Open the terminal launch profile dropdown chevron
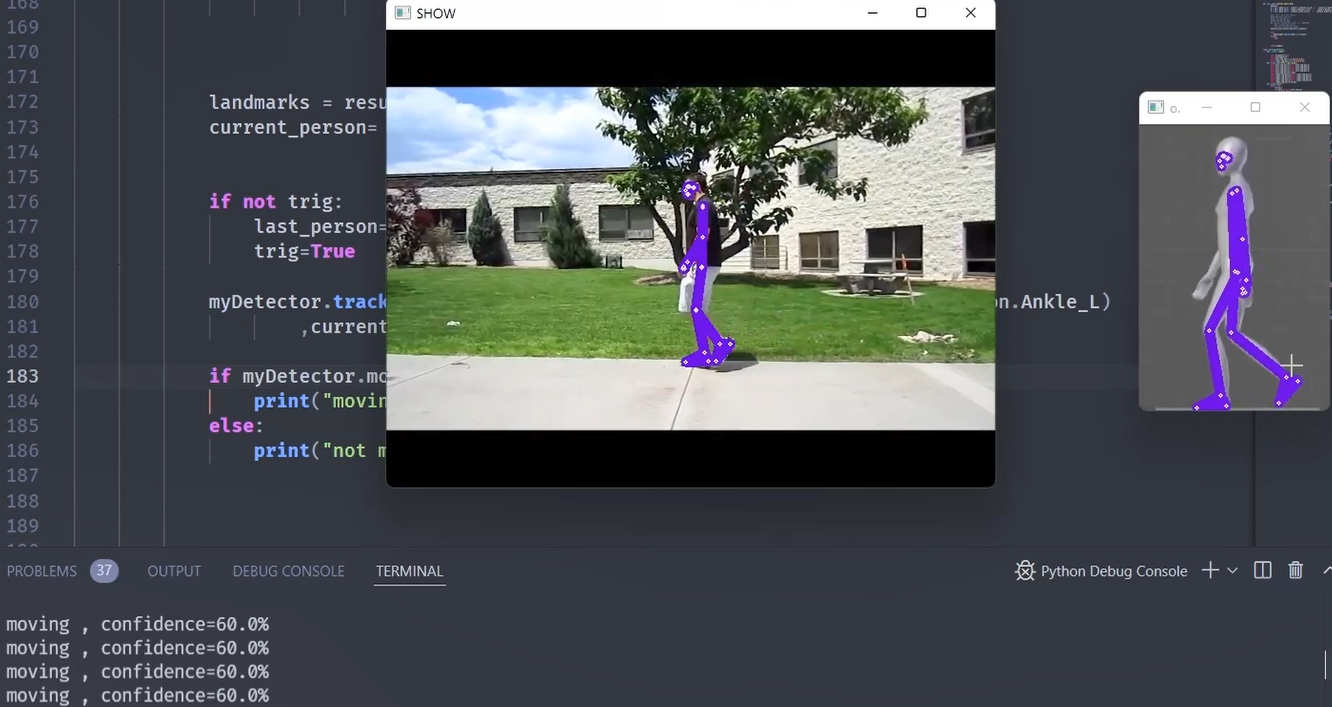 pos(1232,570)
